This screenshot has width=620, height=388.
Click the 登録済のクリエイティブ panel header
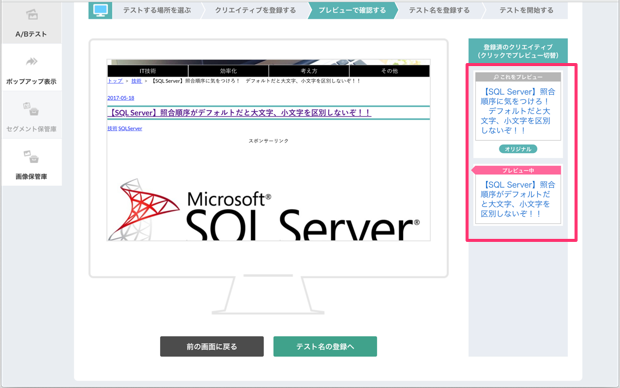(x=518, y=51)
